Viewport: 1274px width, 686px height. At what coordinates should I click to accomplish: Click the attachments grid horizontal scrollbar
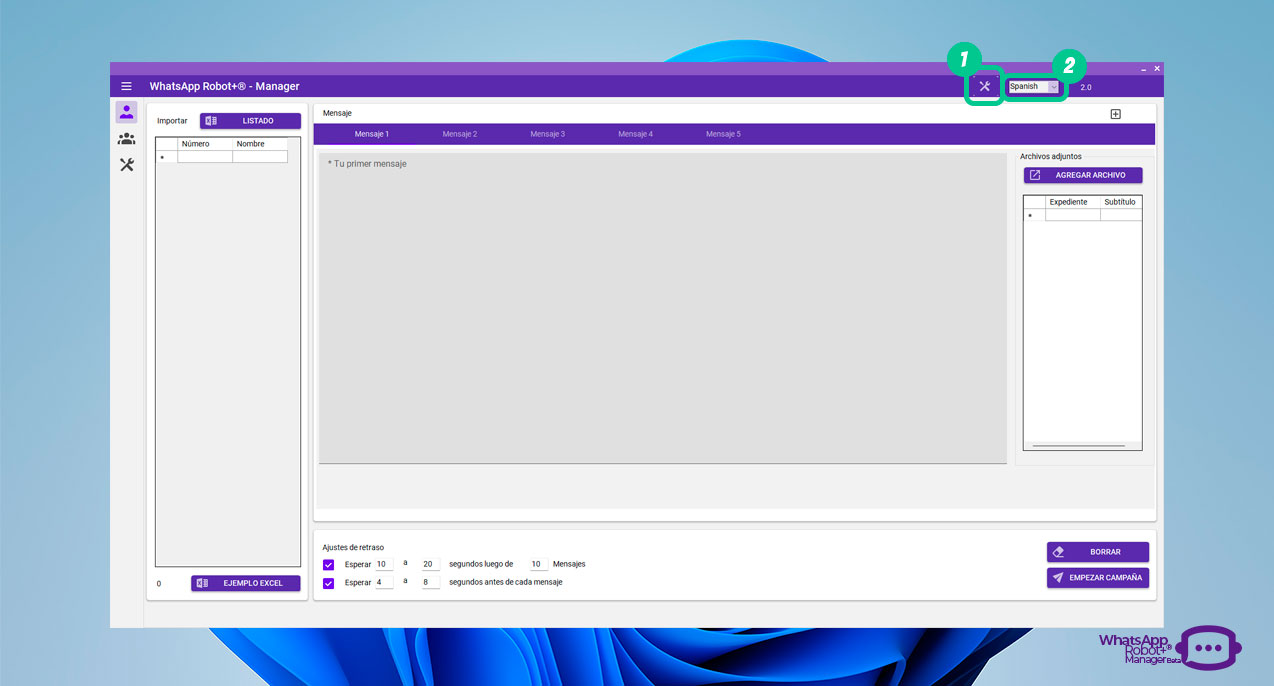[x=1079, y=445]
